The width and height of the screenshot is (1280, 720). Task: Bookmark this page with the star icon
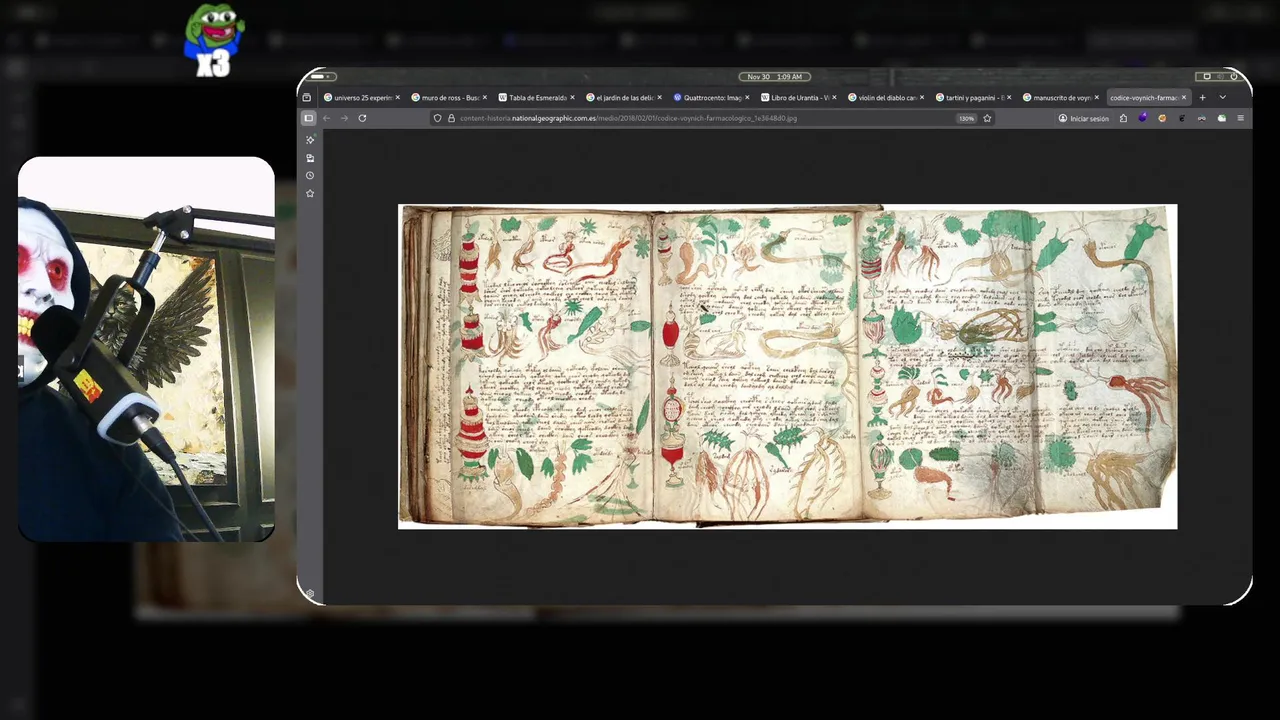pos(987,118)
